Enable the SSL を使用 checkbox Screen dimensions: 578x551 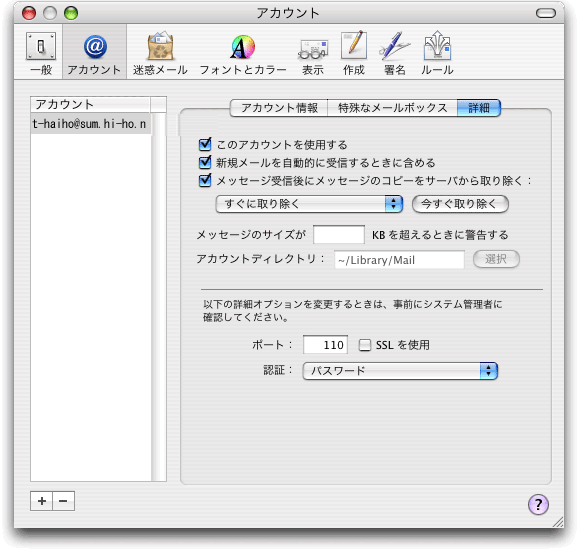[365, 345]
